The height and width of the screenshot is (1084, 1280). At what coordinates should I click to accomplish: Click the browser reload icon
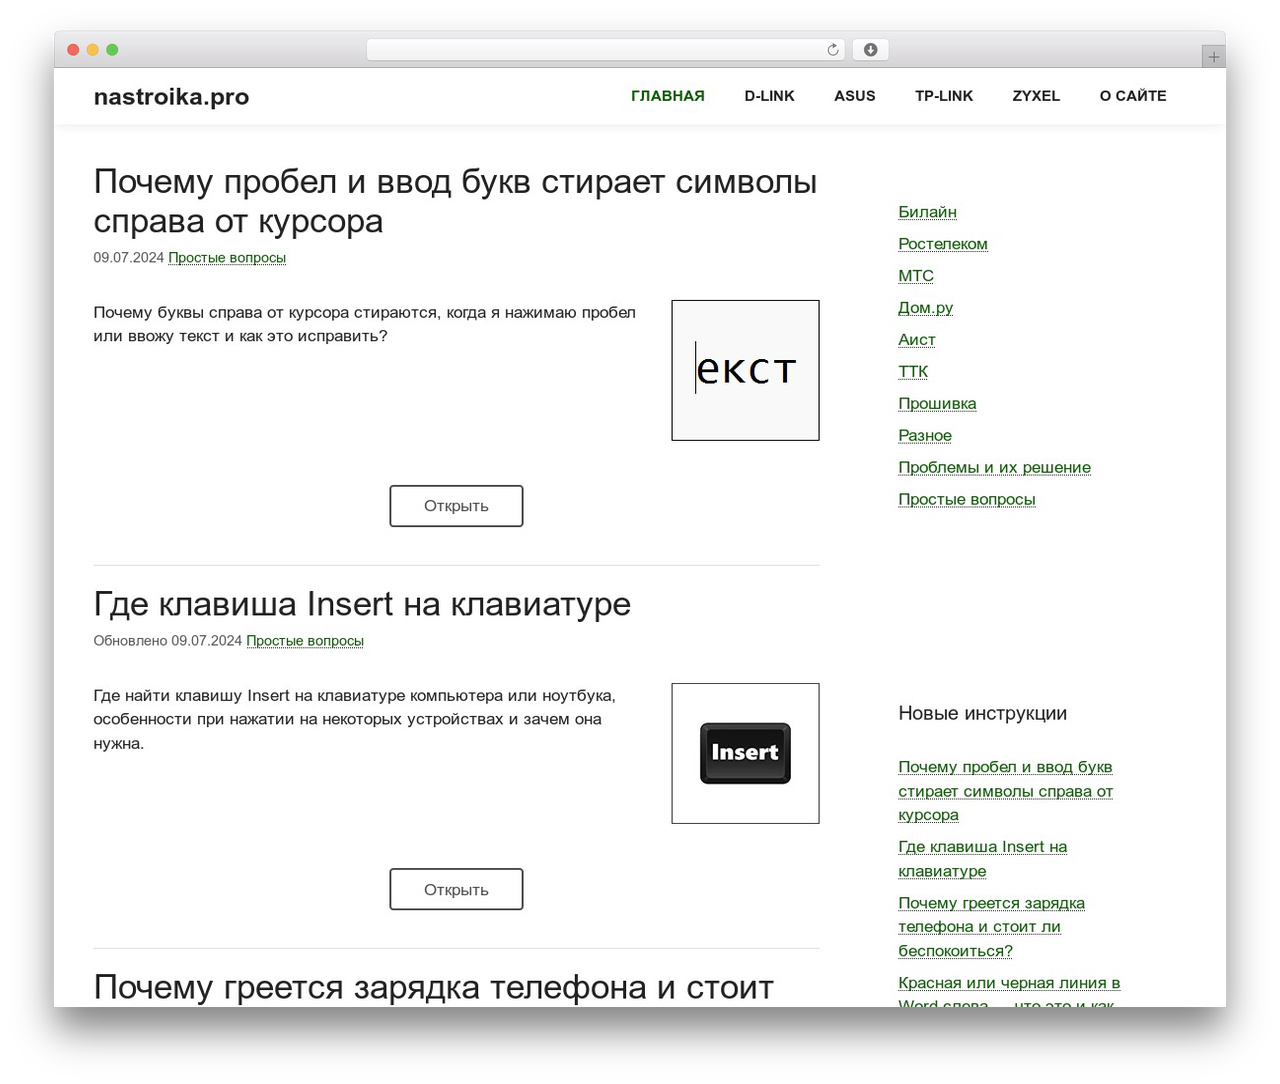832,50
